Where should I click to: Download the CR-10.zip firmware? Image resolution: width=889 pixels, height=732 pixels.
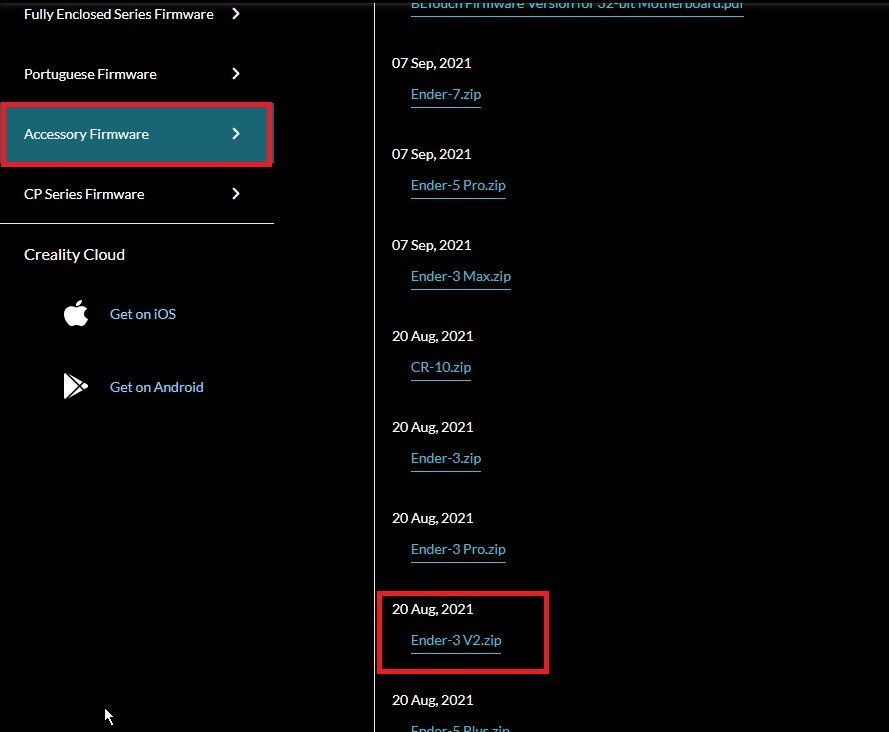[441, 367]
